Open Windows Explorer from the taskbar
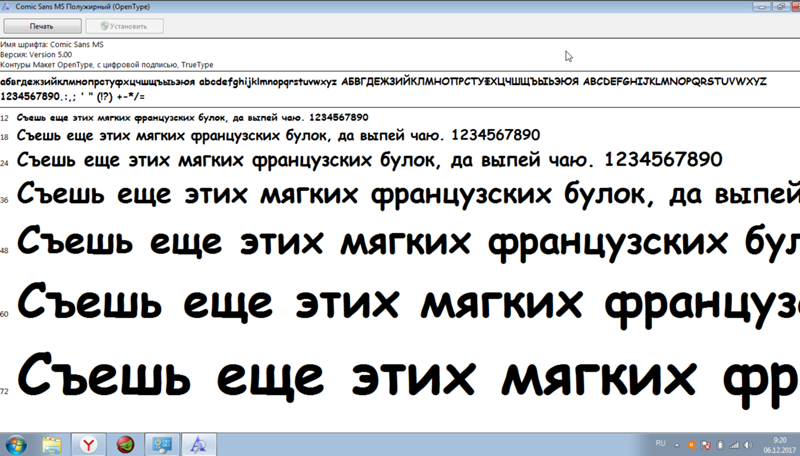This screenshot has height=456, width=800. point(52,445)
